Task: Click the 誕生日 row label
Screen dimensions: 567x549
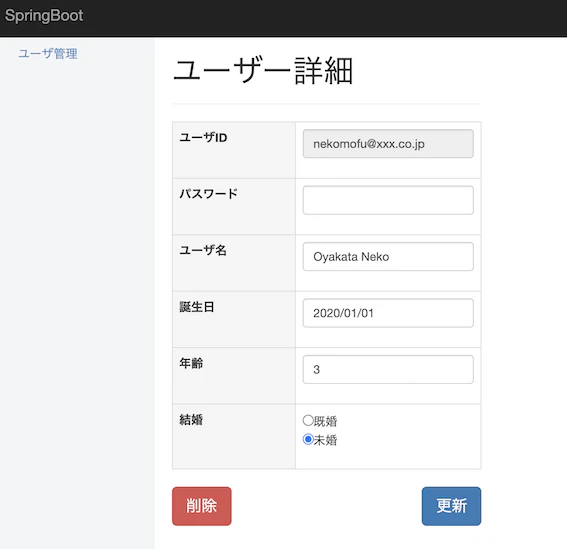Action: pos(197,307)
